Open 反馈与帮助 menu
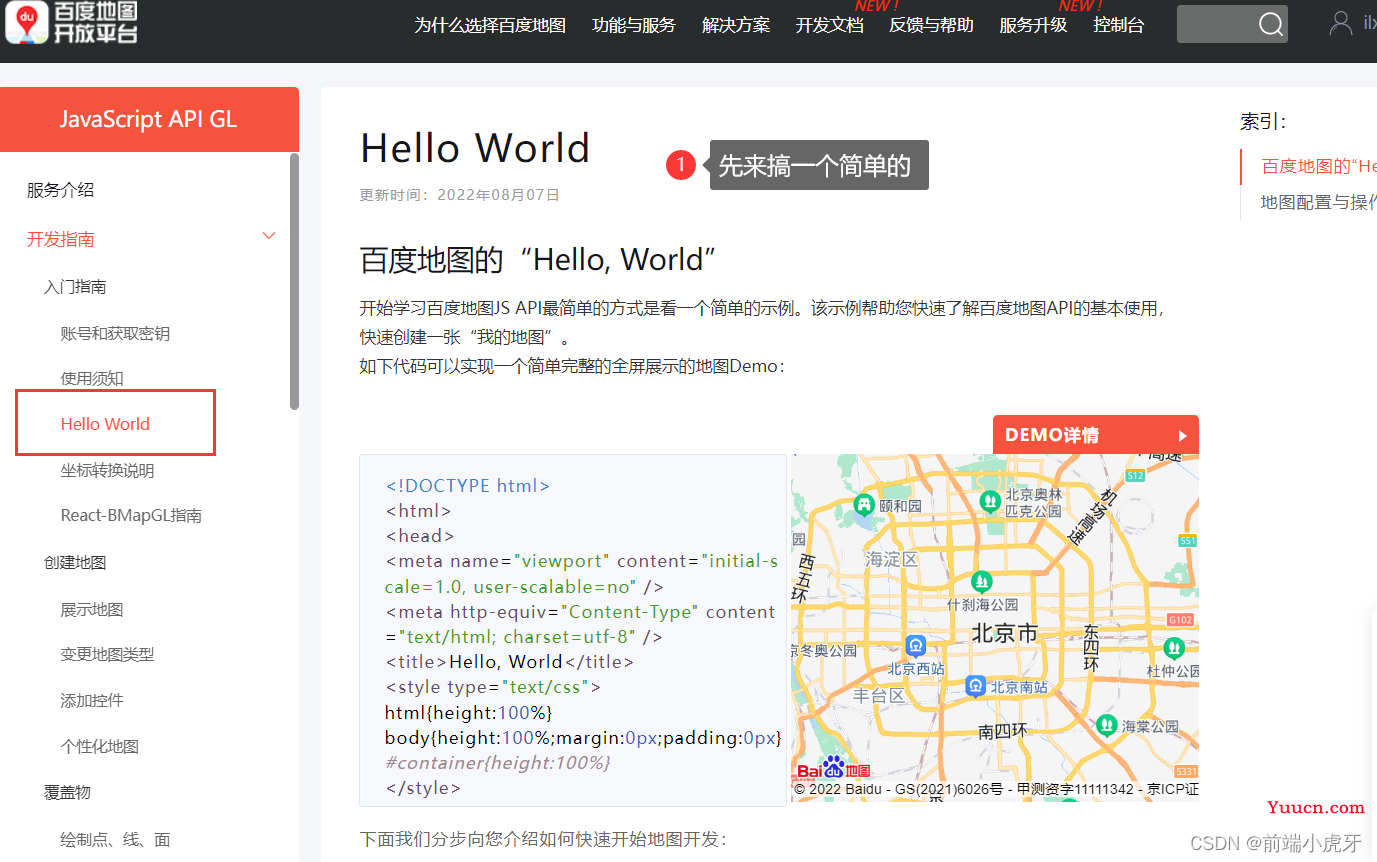The height and width of the screenshot is (862, 1377). [x=931, y=25]
